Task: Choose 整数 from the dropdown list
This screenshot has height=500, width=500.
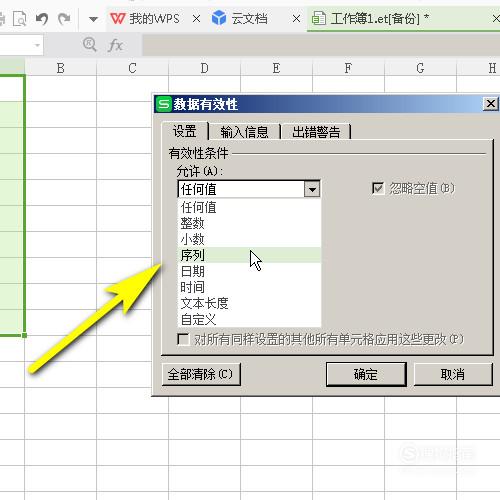Action: (249, 223)
